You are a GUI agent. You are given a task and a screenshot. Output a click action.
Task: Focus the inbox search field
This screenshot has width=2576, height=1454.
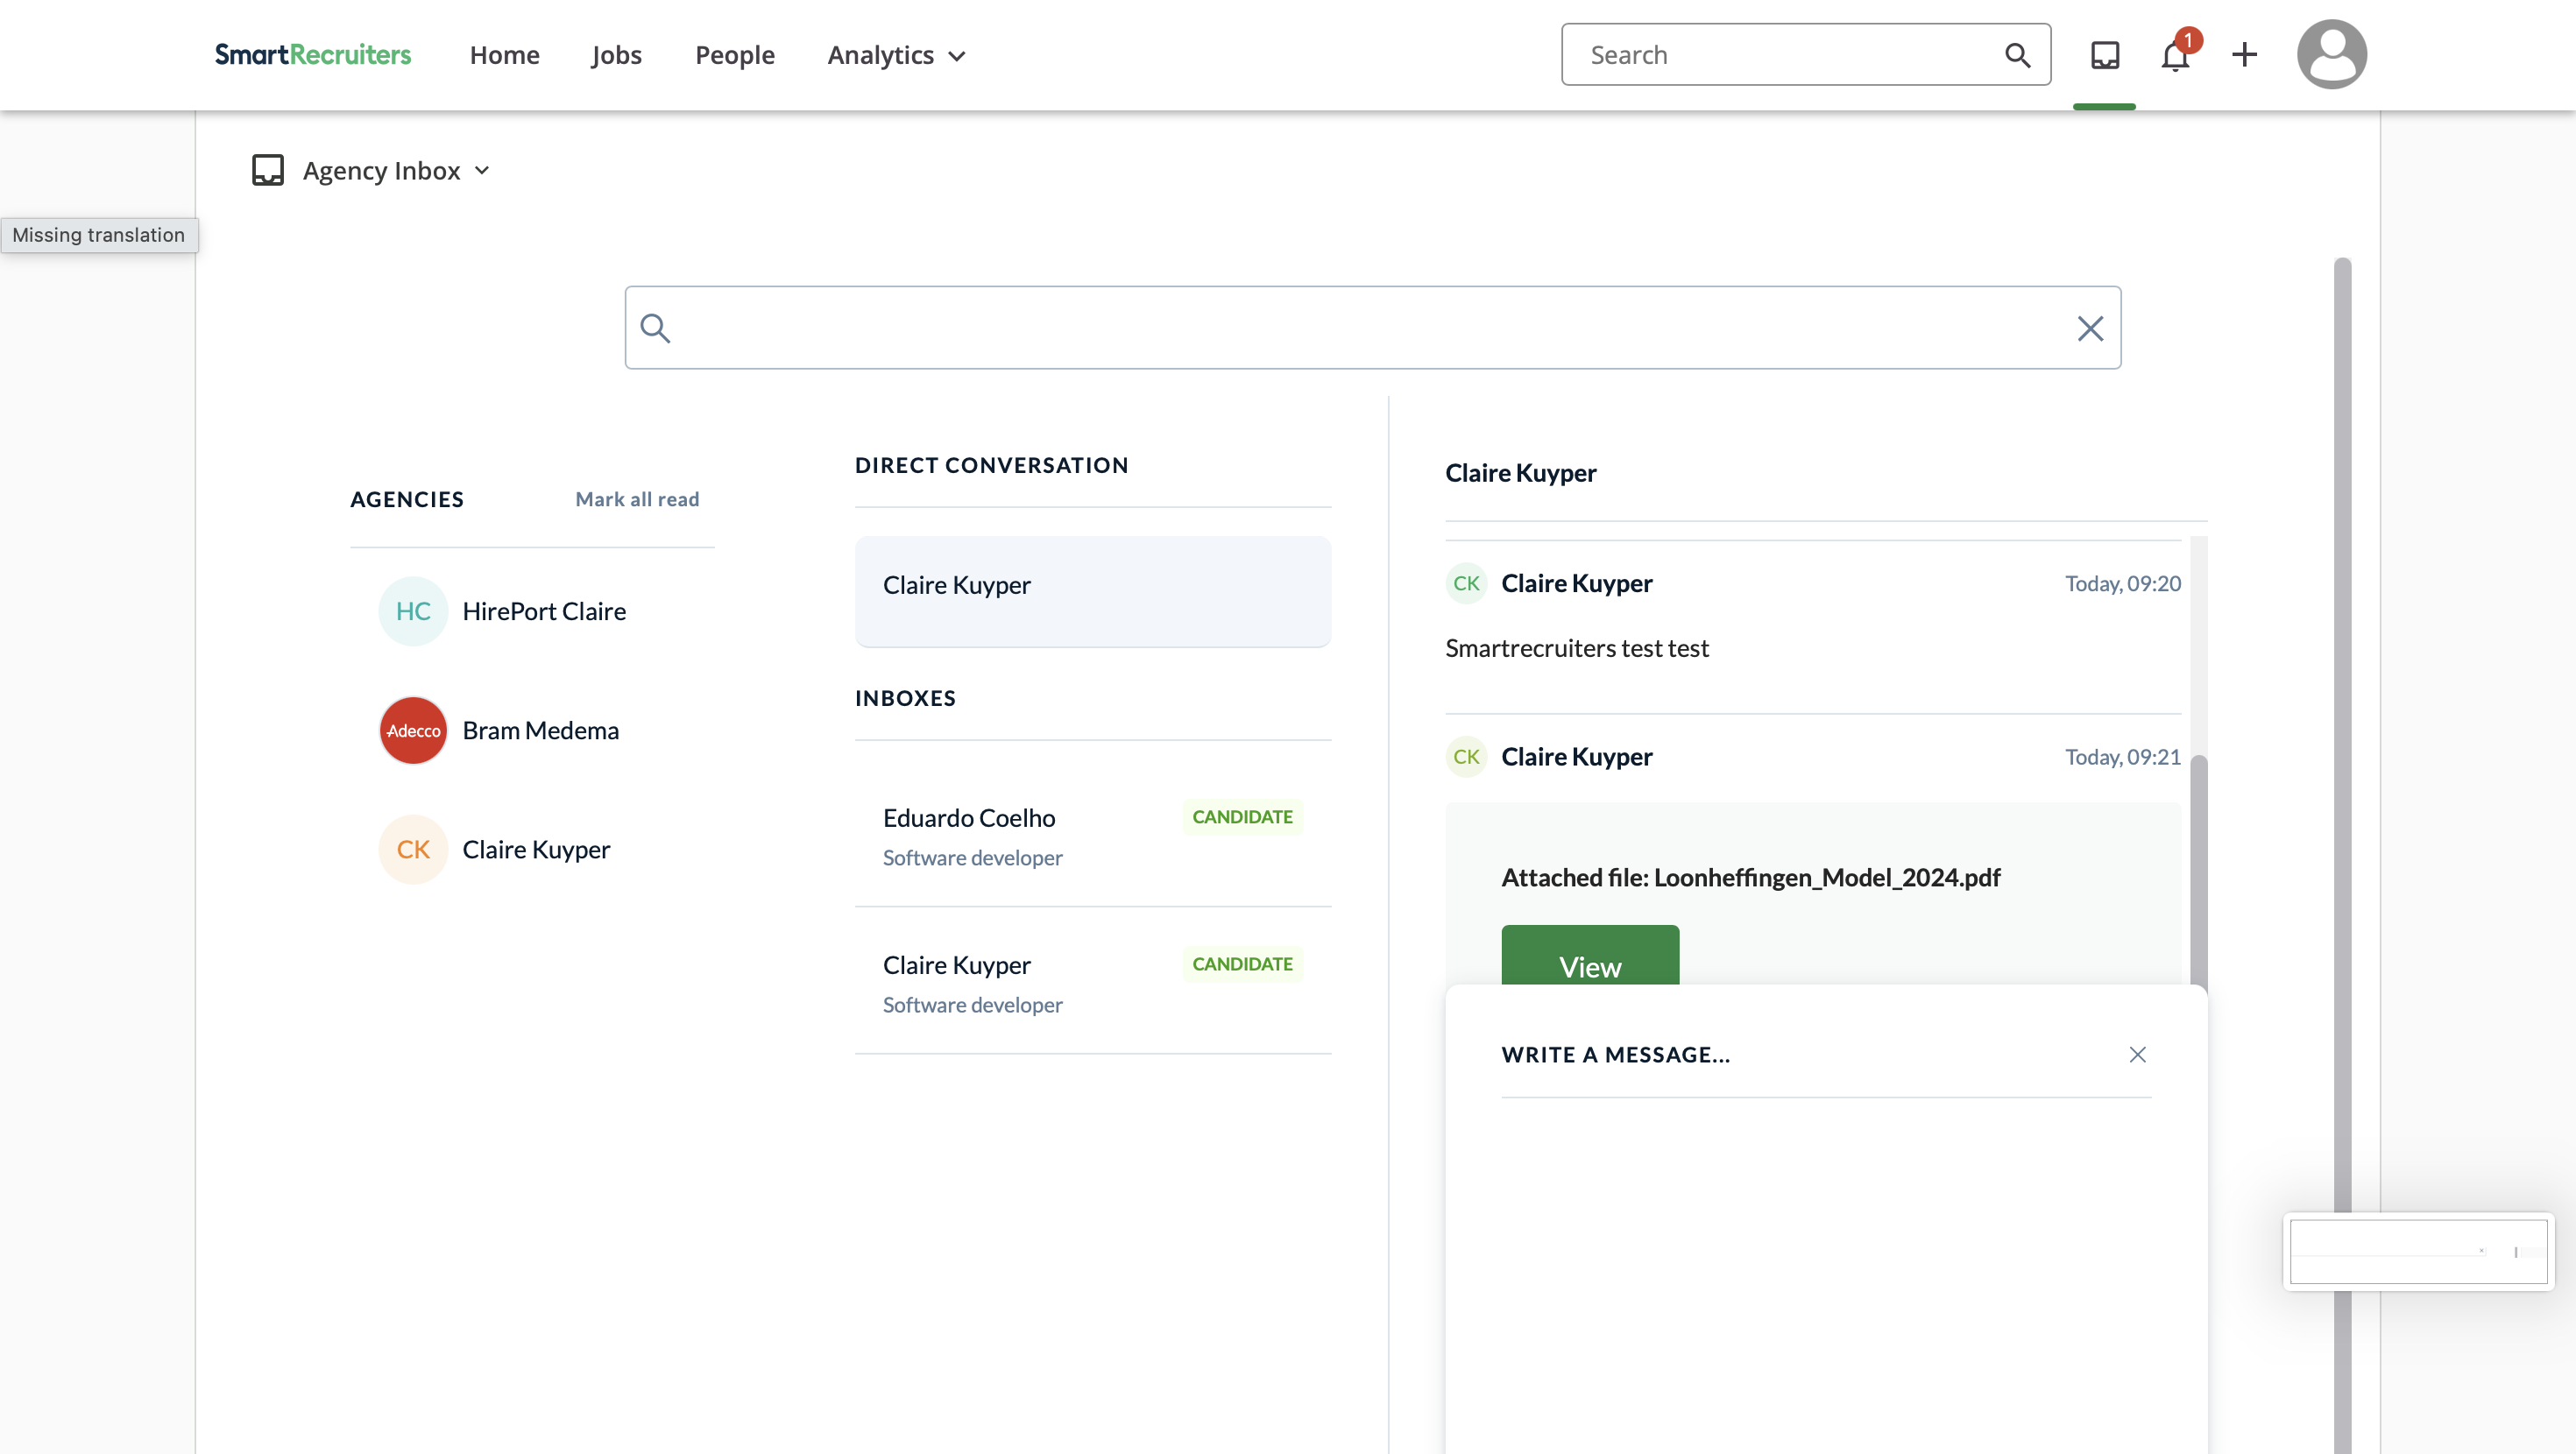[1372, 328]
